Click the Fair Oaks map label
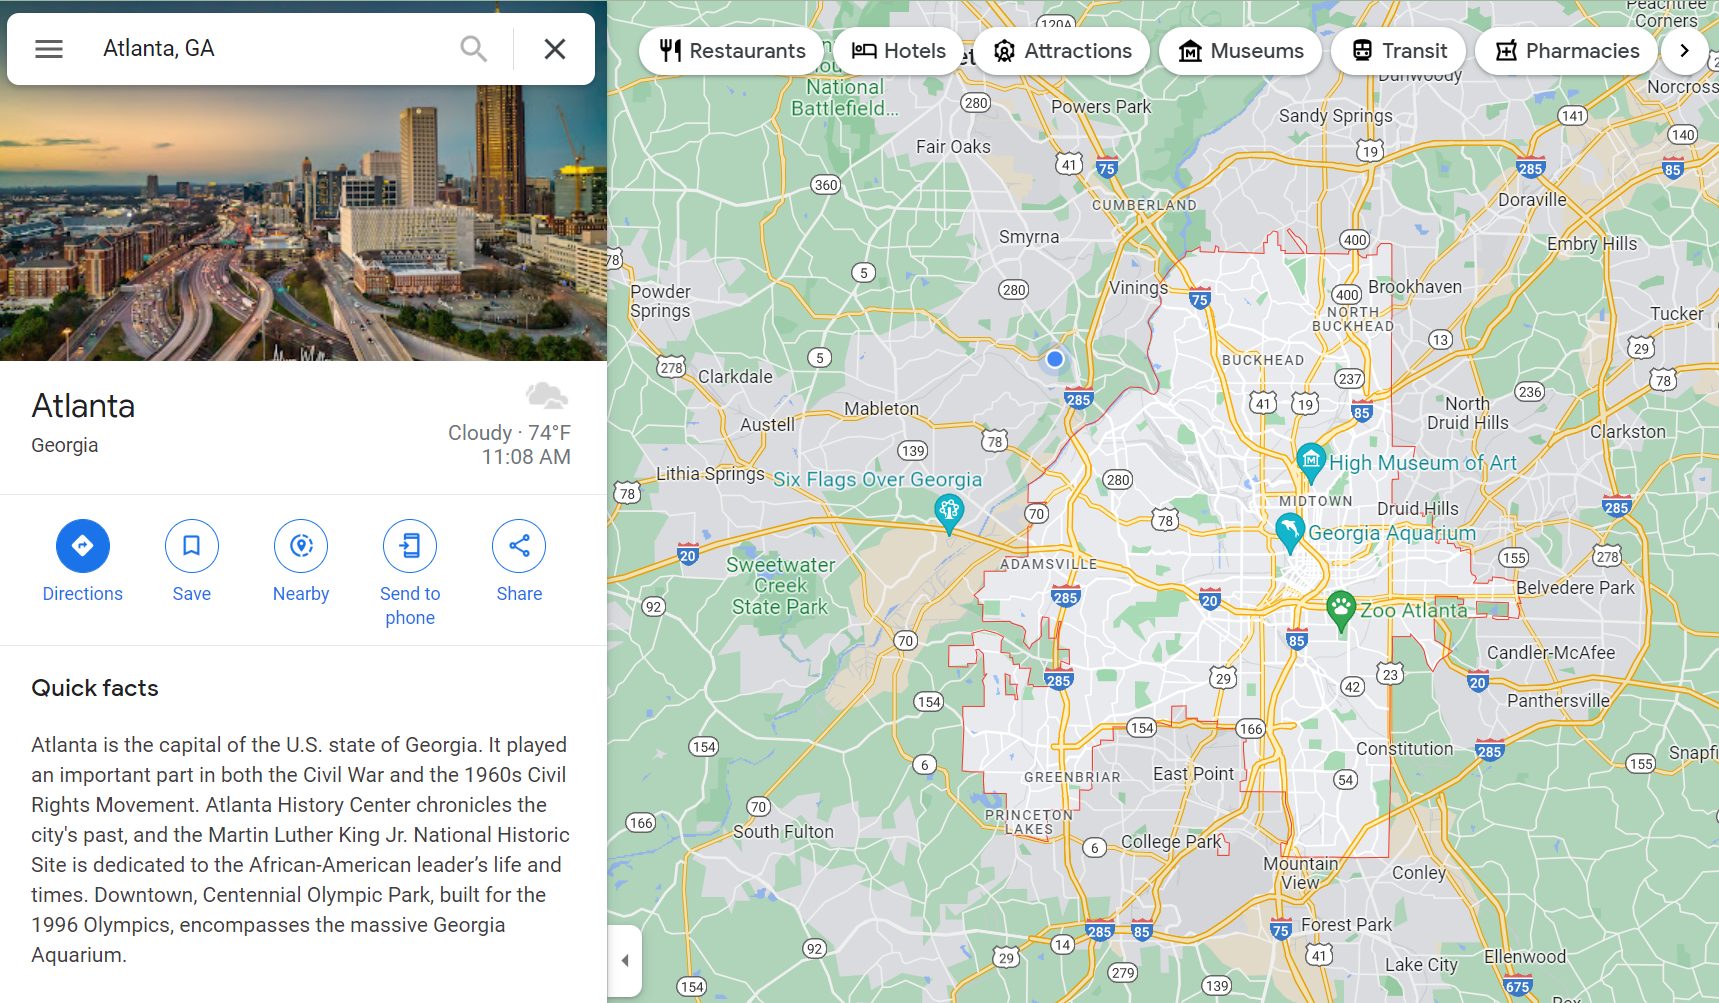Screen dimensions: 1719x1003 [x=953, y=146]
